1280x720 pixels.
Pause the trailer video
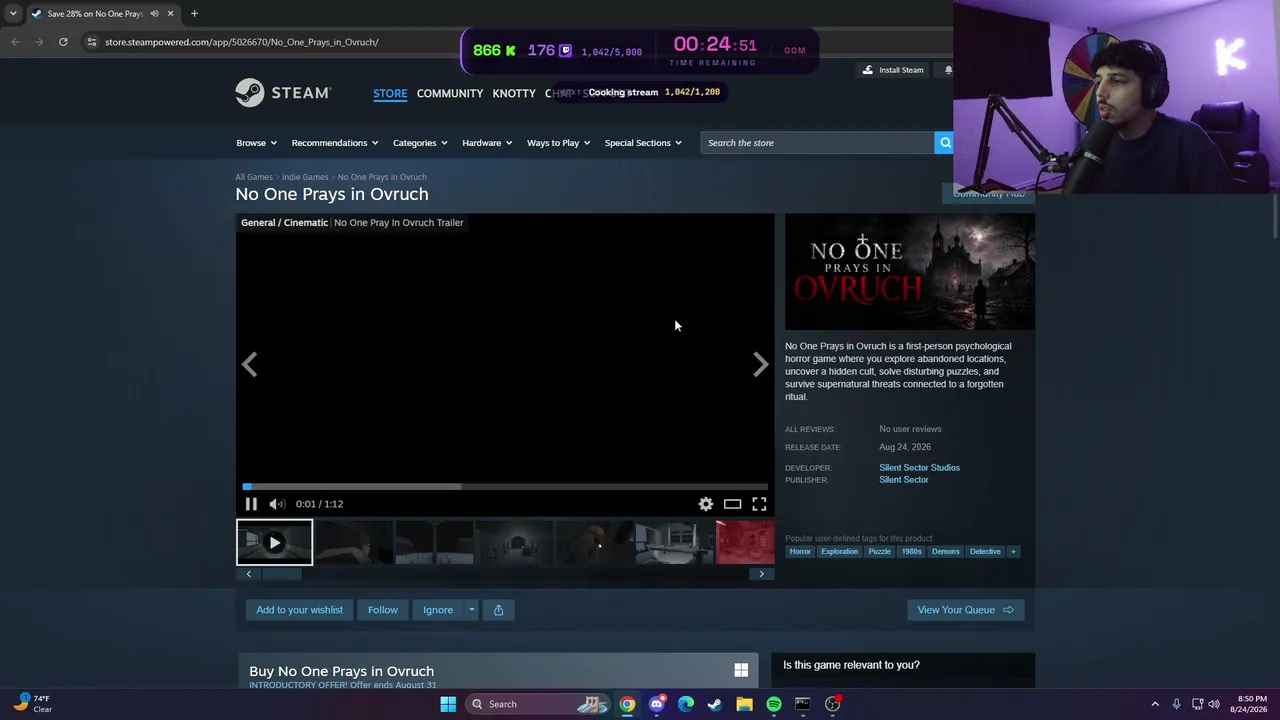(251, 504)
